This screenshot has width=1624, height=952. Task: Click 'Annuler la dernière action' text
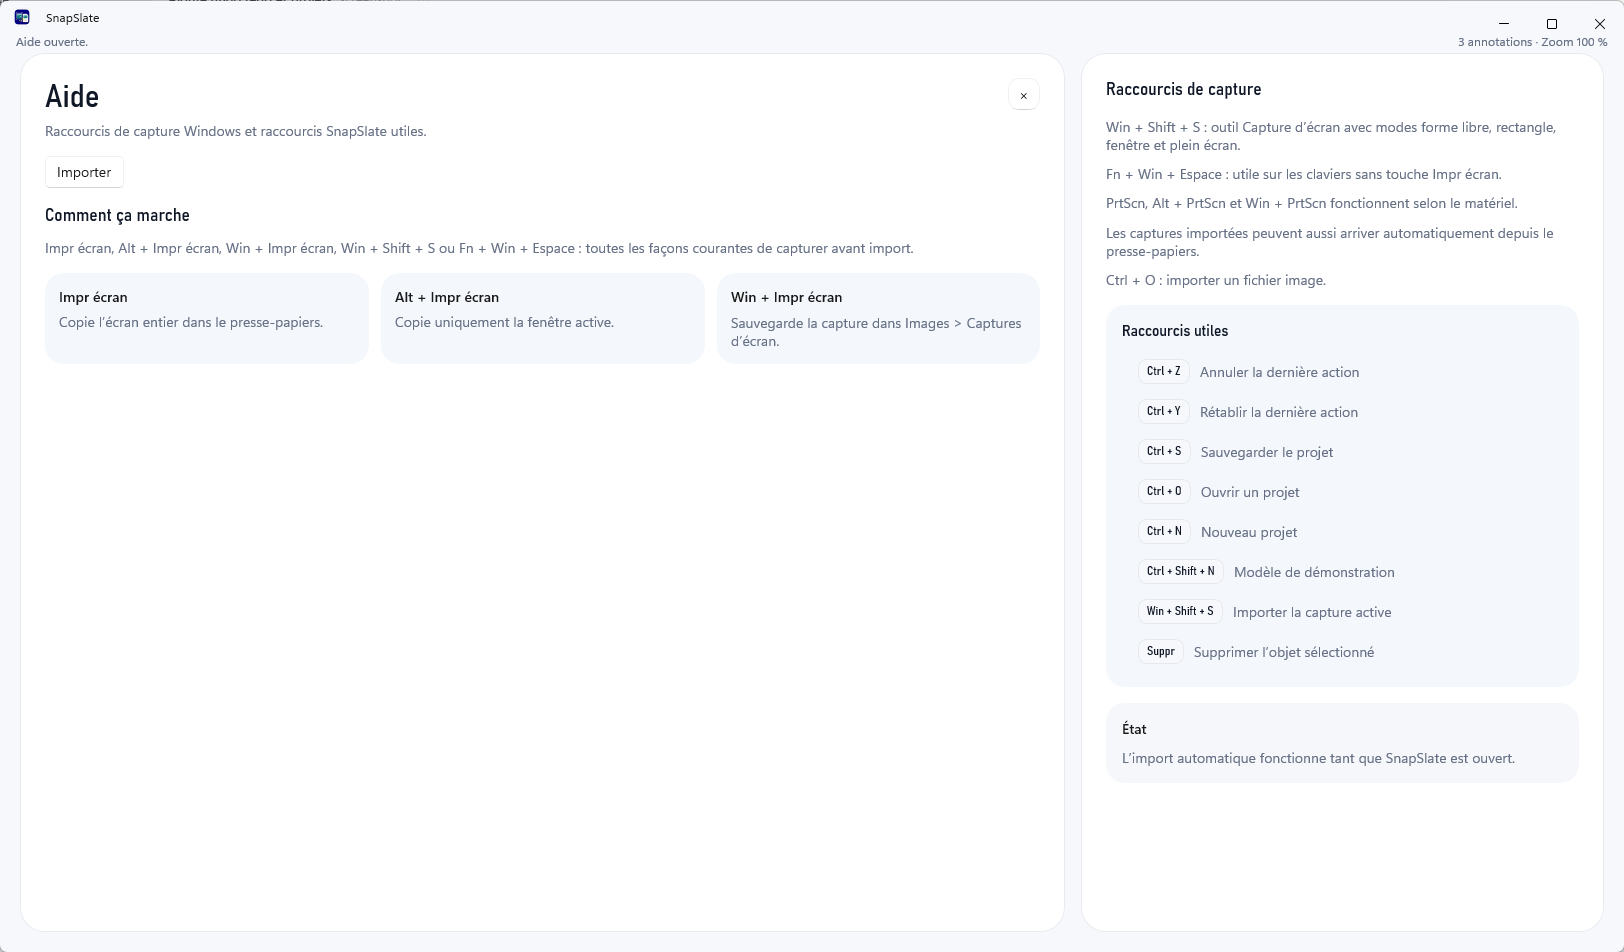1279,372
